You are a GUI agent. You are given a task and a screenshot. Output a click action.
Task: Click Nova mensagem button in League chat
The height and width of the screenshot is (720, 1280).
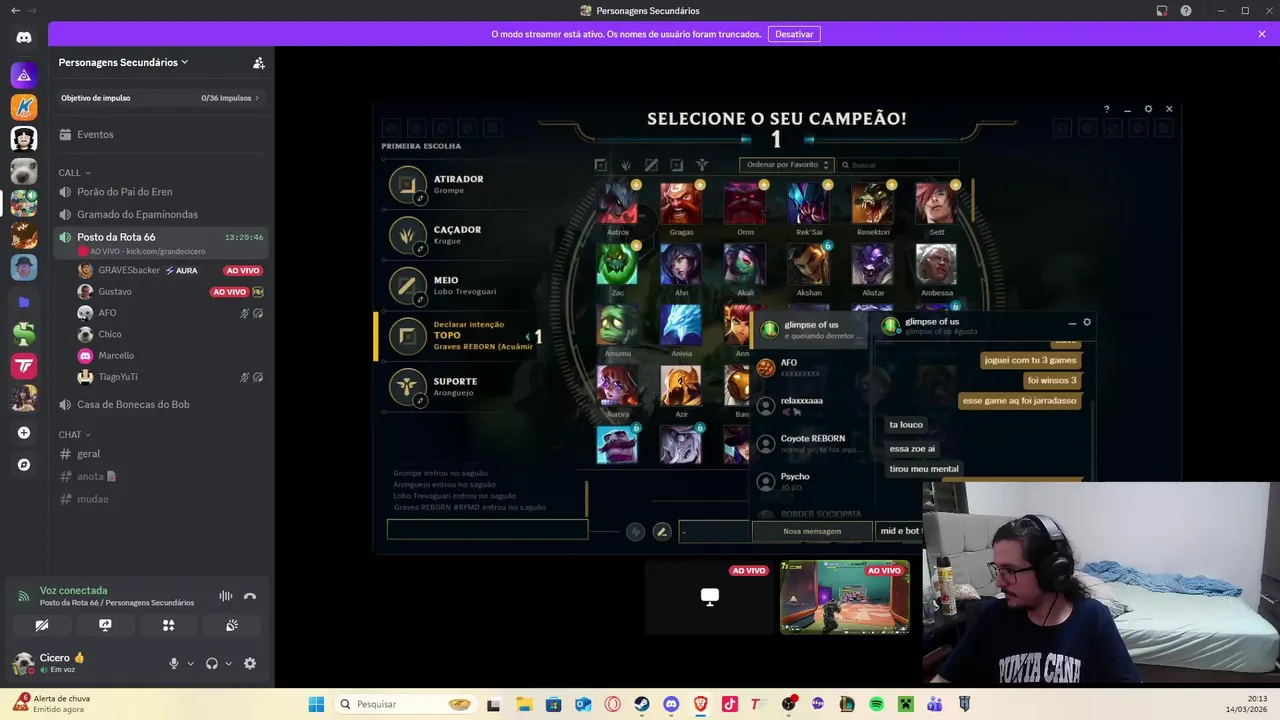point(812,531)
